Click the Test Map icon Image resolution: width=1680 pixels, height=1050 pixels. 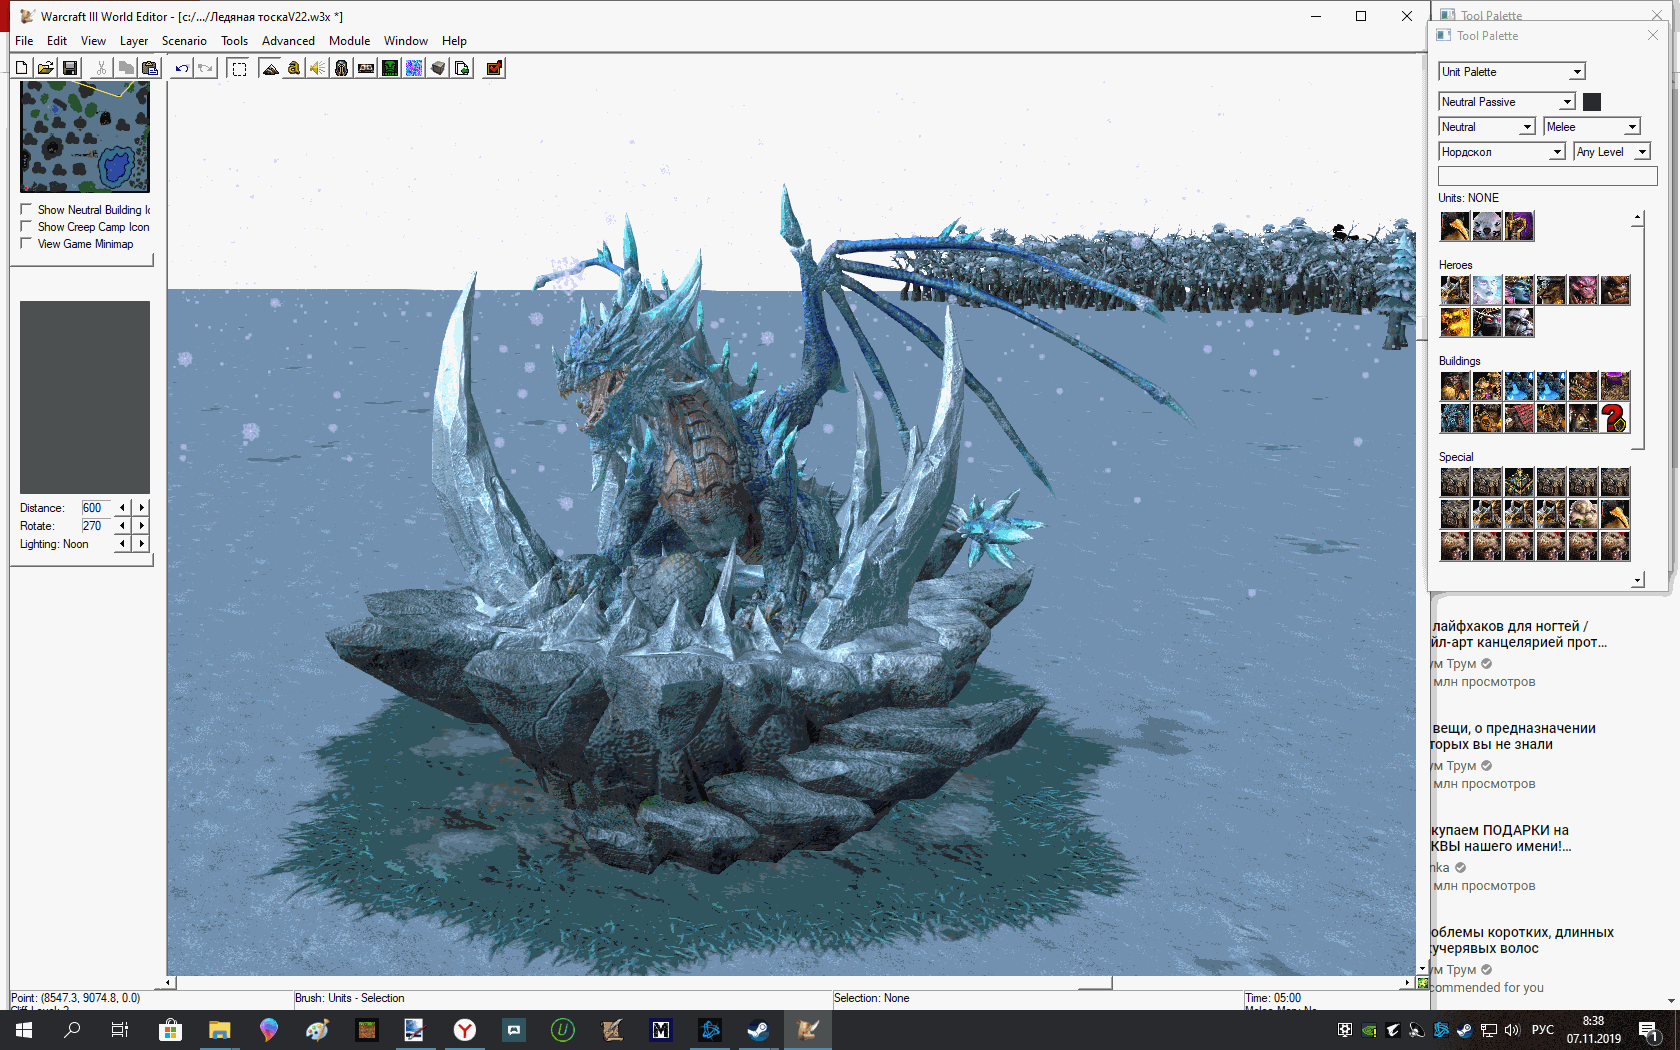click(494, 68)
